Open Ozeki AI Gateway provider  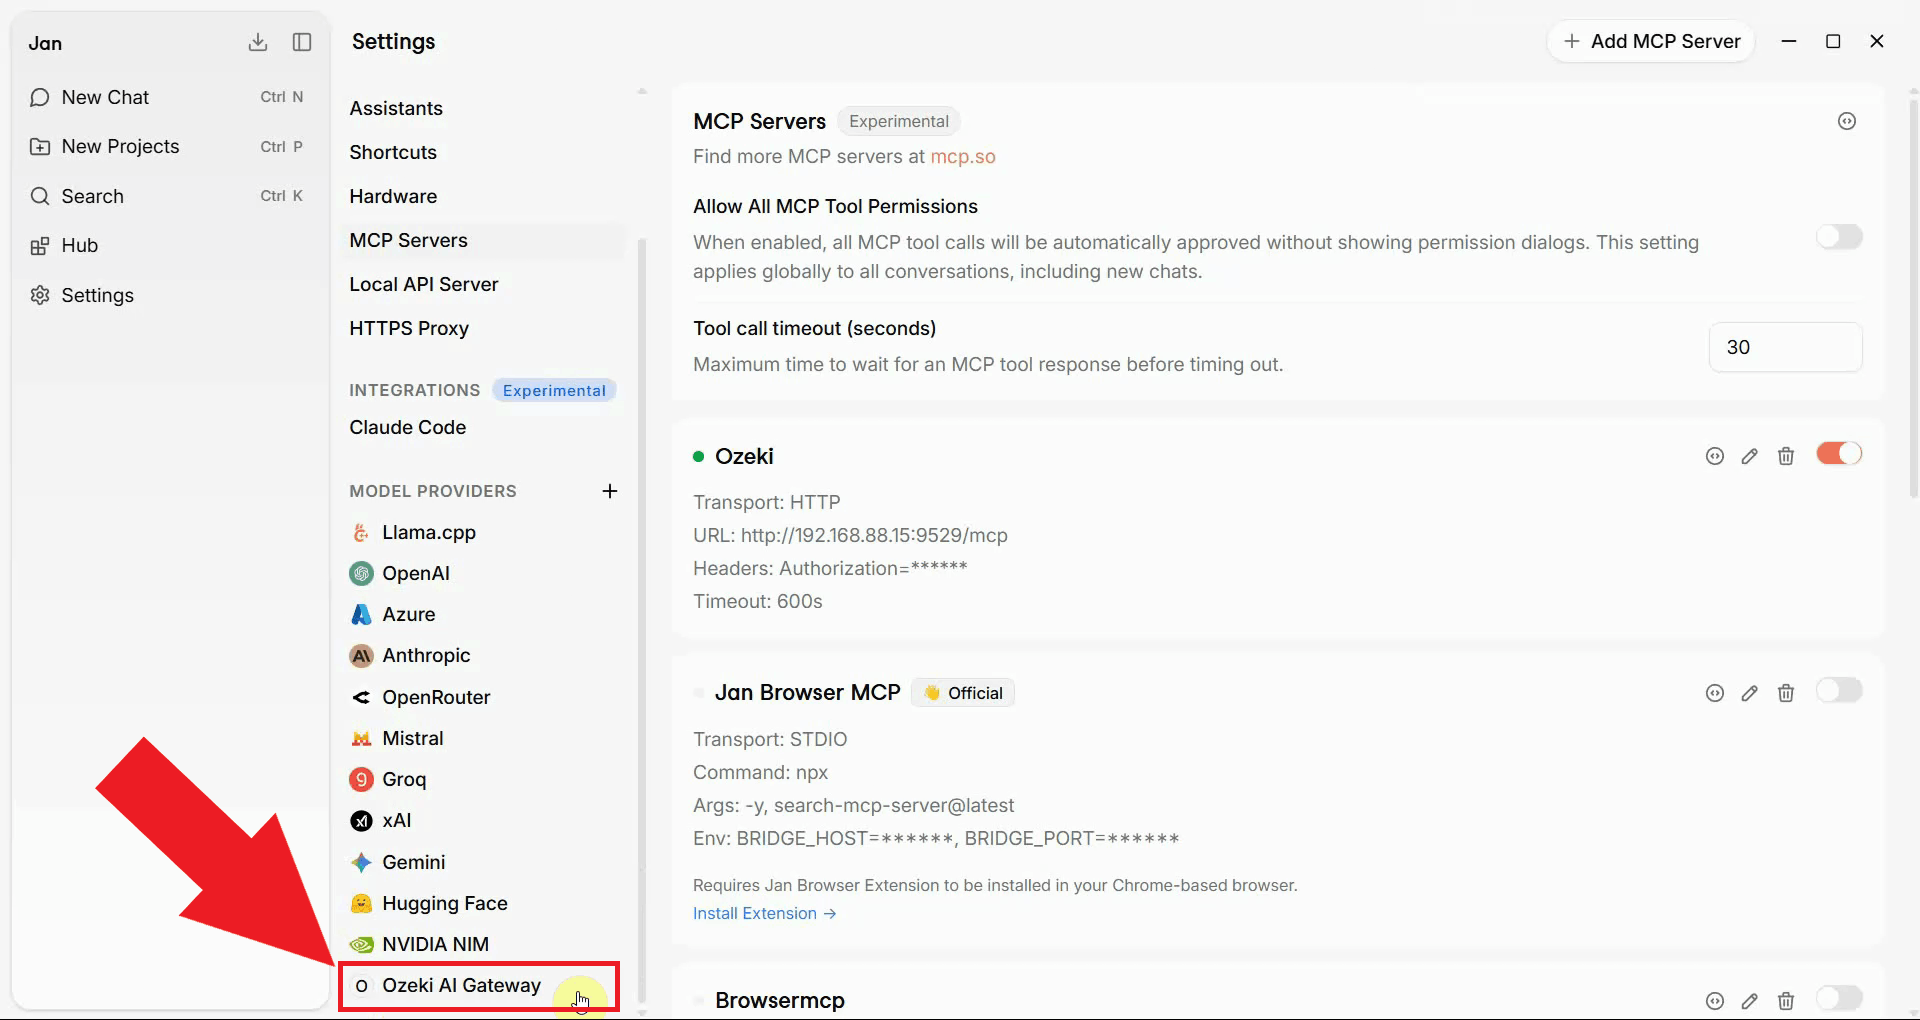479,986
